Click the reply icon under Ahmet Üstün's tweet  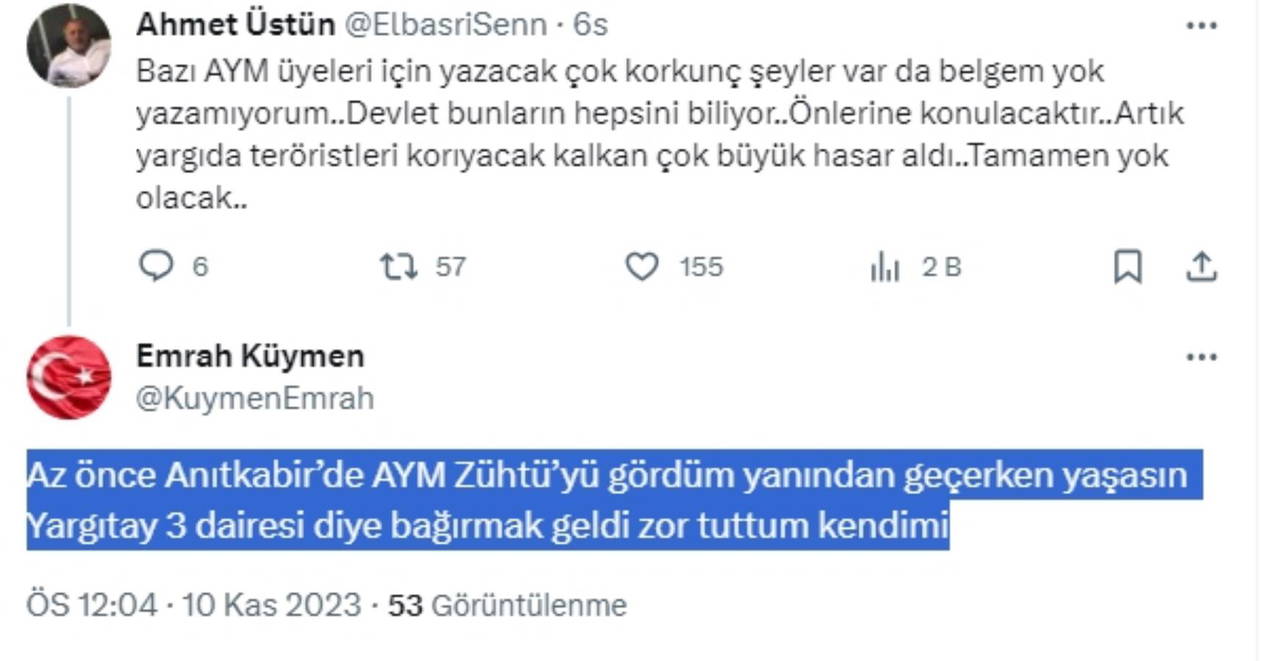pos(156,266)
